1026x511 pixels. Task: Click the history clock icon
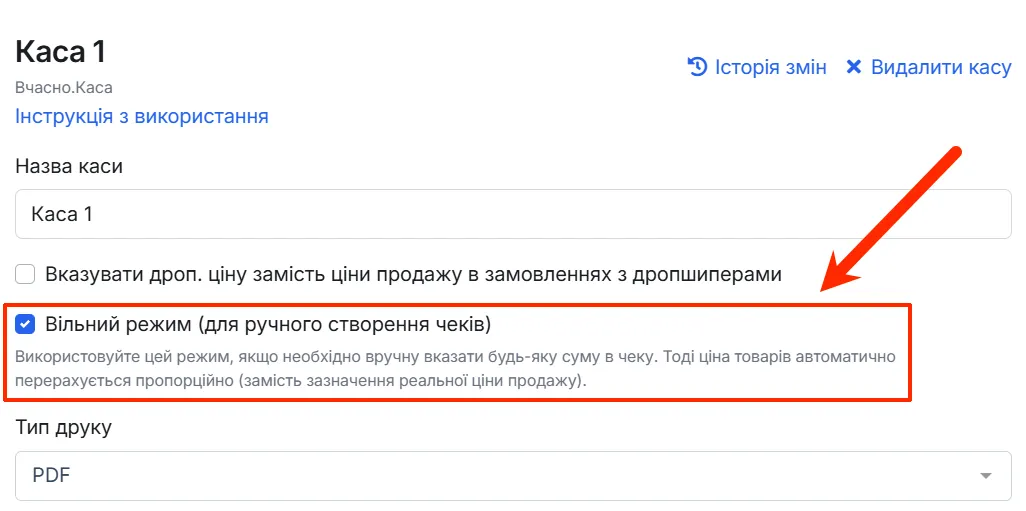tap(698, 67)
